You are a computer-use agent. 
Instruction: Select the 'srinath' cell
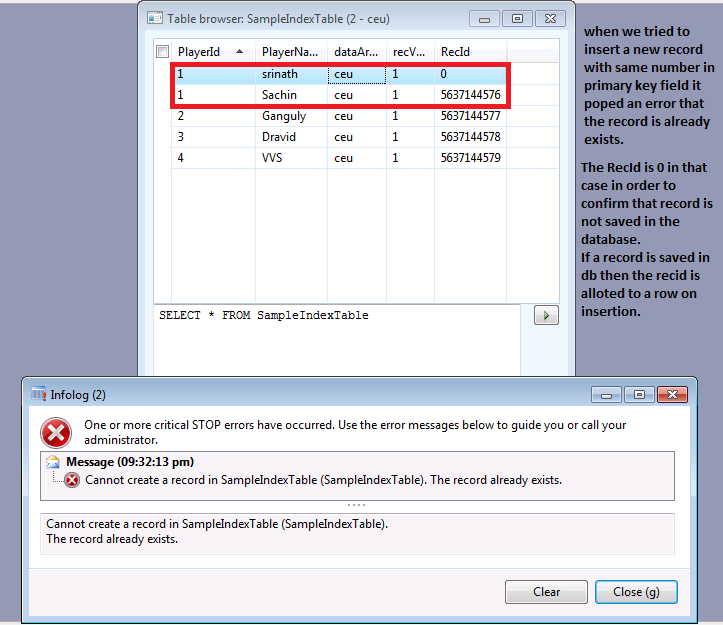pos(291,74)
